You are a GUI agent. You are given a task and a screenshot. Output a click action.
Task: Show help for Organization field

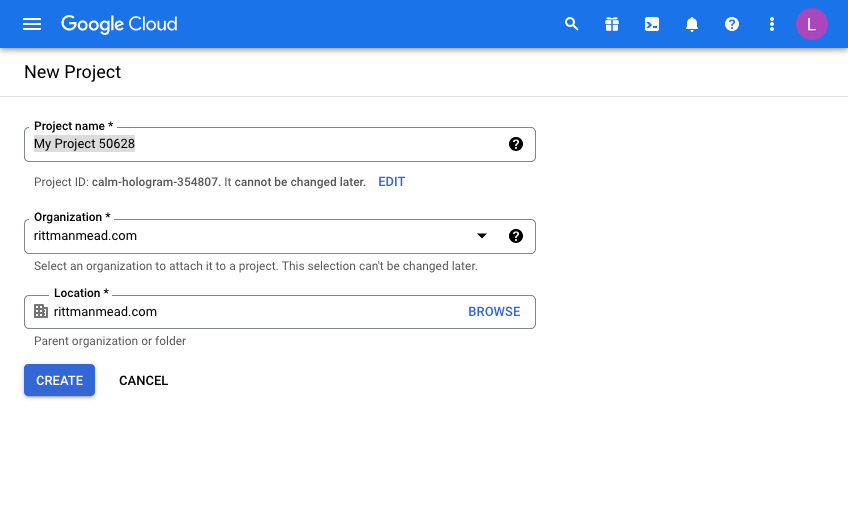[516, 236]
